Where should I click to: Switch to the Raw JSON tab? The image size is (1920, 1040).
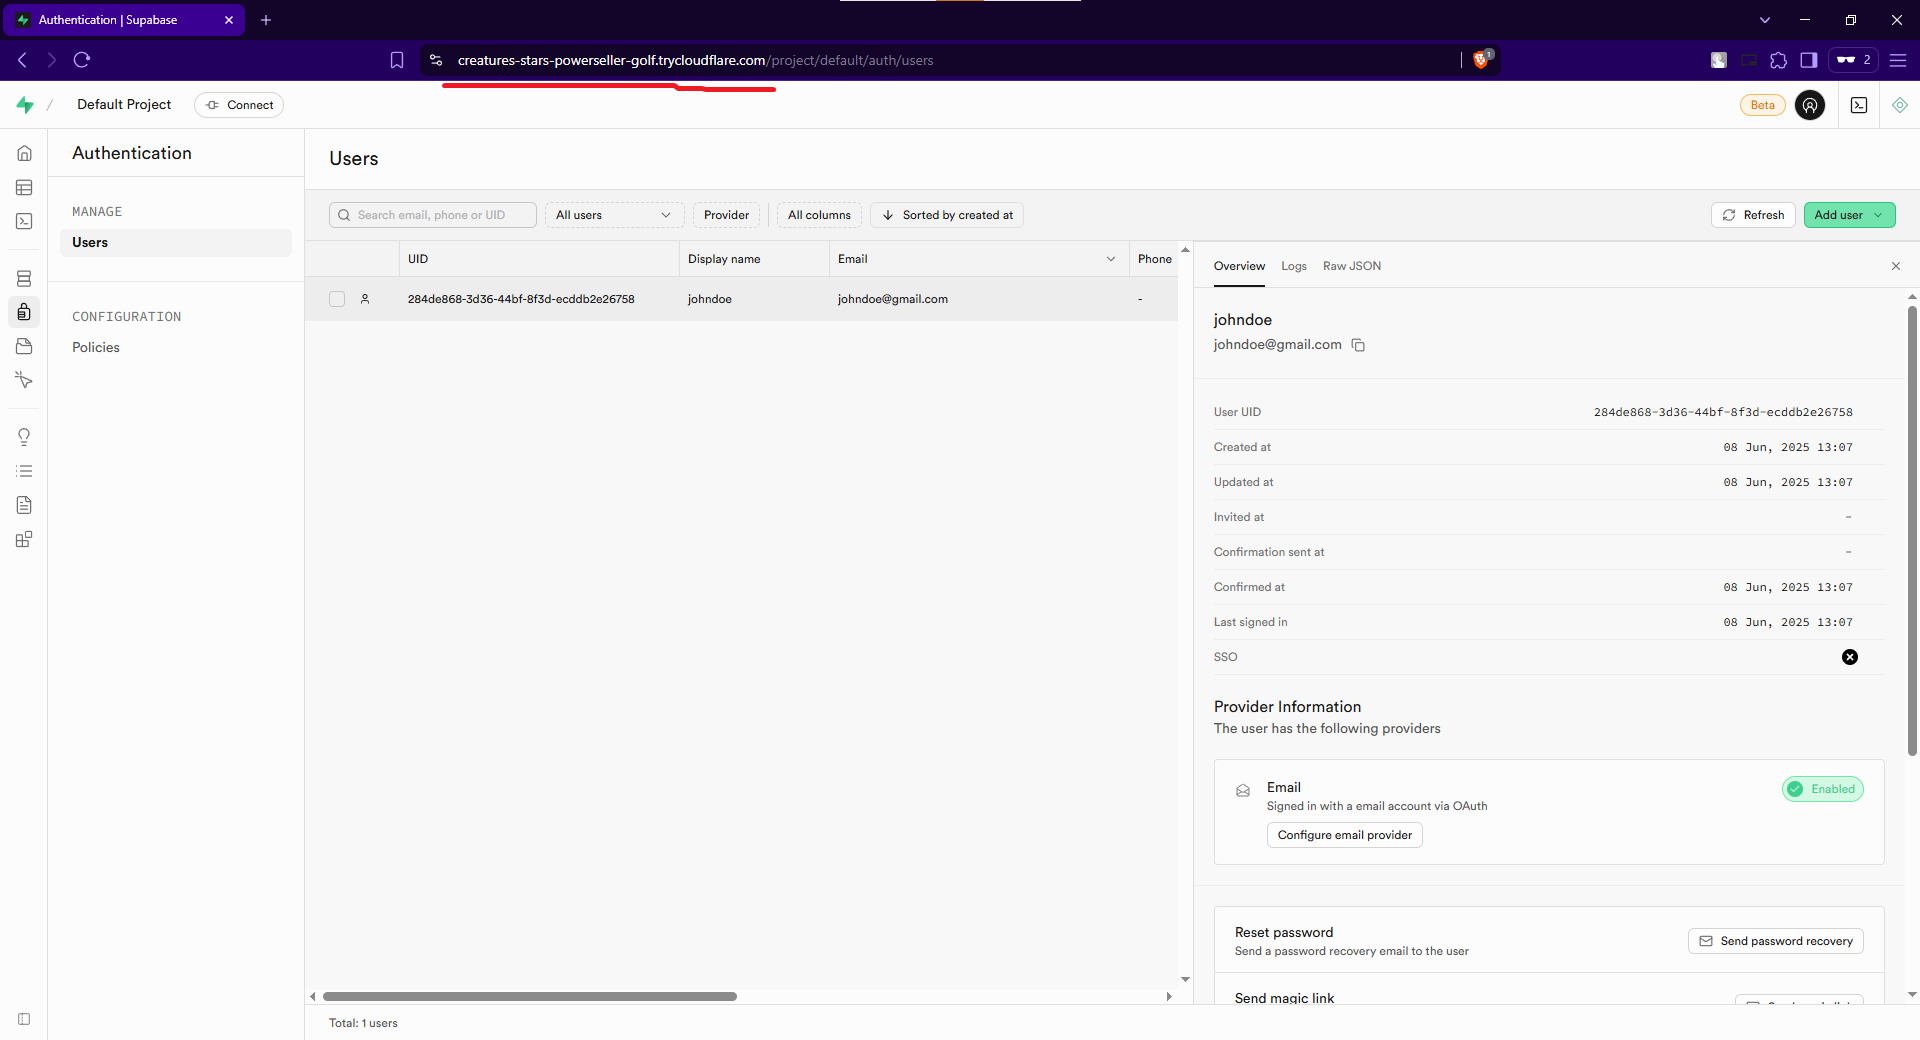tap(1352, 266)
